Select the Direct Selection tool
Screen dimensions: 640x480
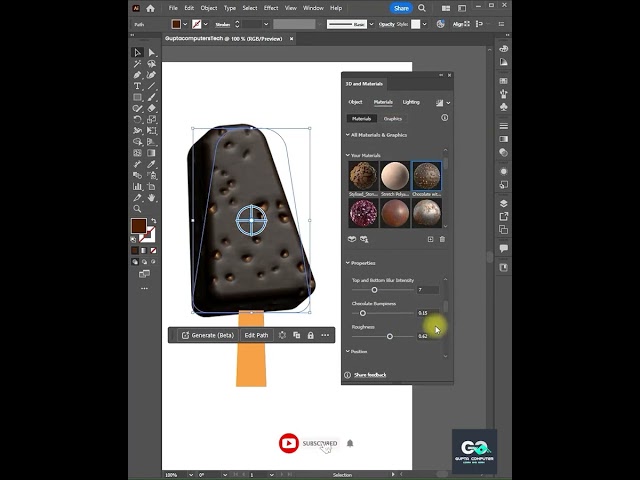pos(152,53)
